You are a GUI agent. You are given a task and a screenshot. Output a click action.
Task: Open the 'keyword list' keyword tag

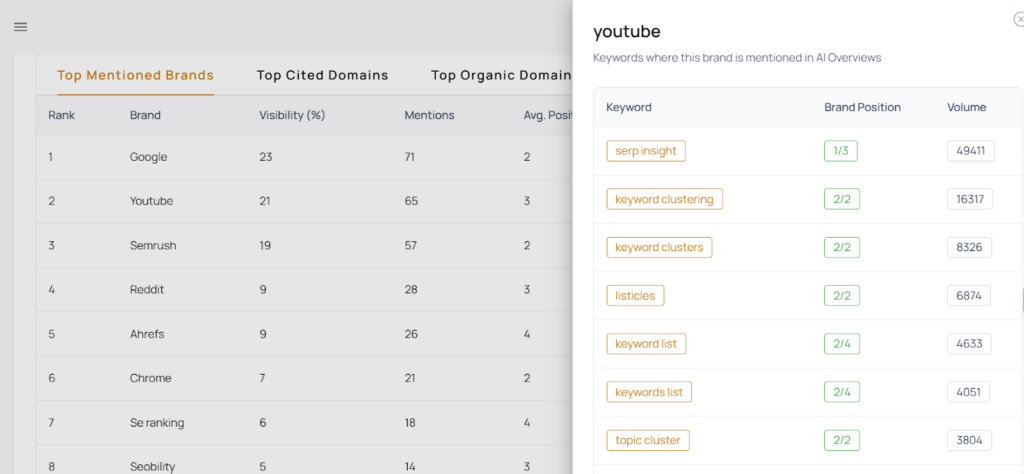pyautogui.click(x=646, y=343)
